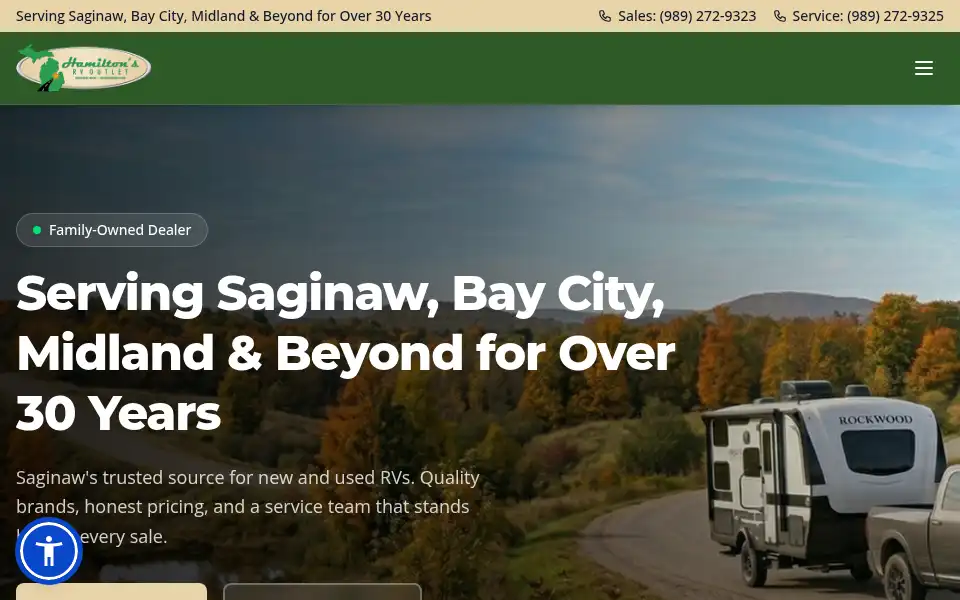Click the phone icon beside Sales

(x=605, y=16)
